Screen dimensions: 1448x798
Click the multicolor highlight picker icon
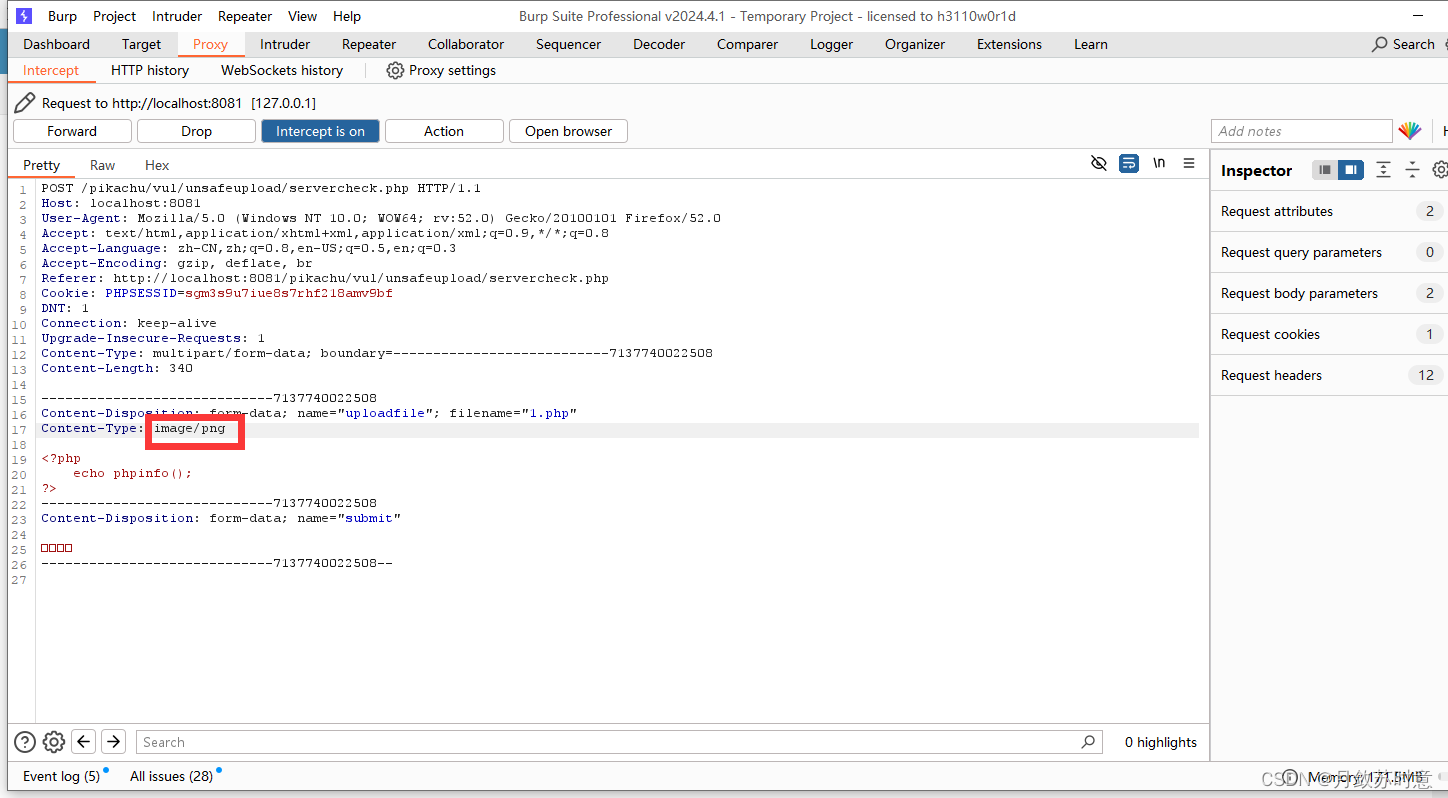(x=1410, y=131)
